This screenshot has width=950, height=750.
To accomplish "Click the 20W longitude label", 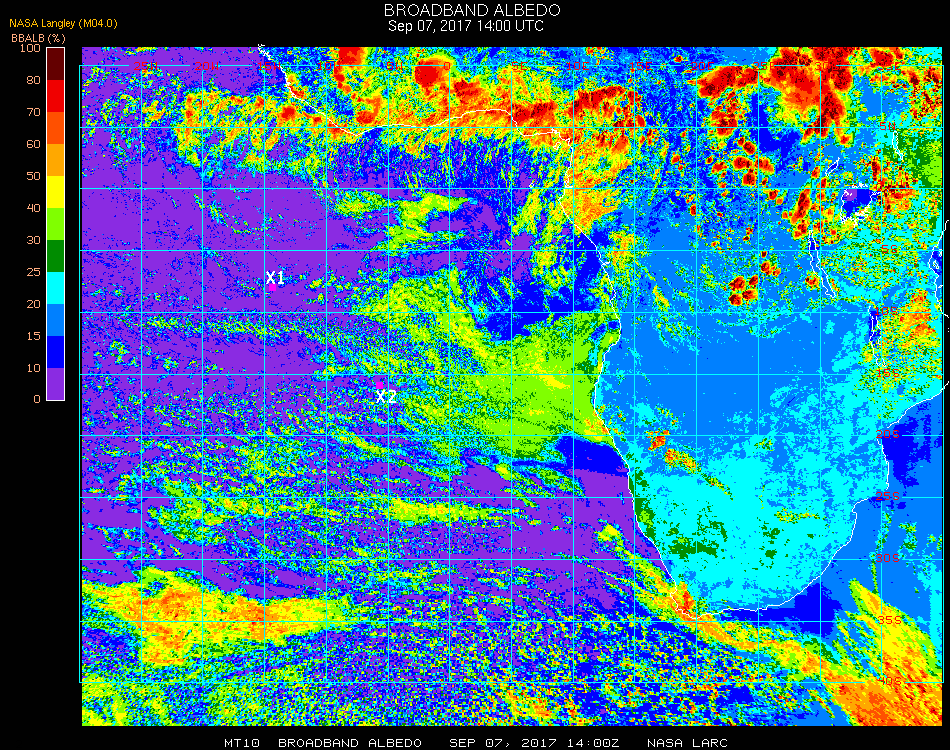I will (207, 66).
